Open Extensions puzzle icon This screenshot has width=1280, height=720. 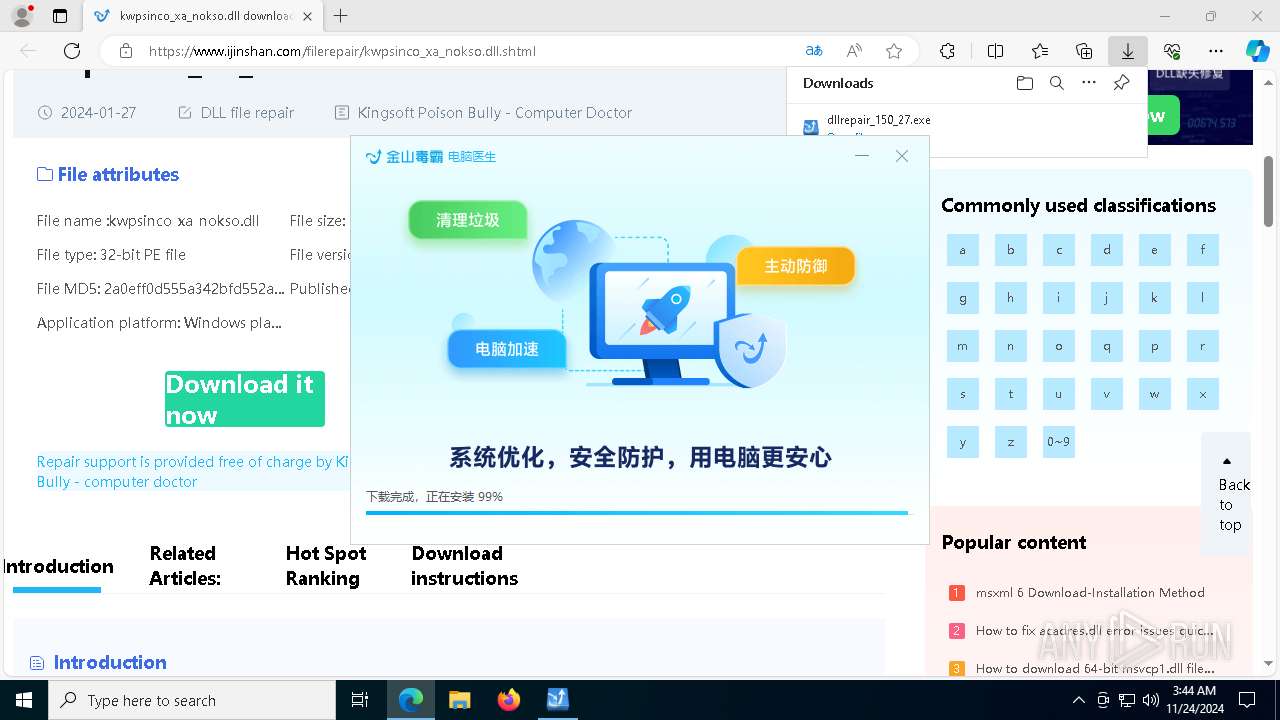(947, 51)
